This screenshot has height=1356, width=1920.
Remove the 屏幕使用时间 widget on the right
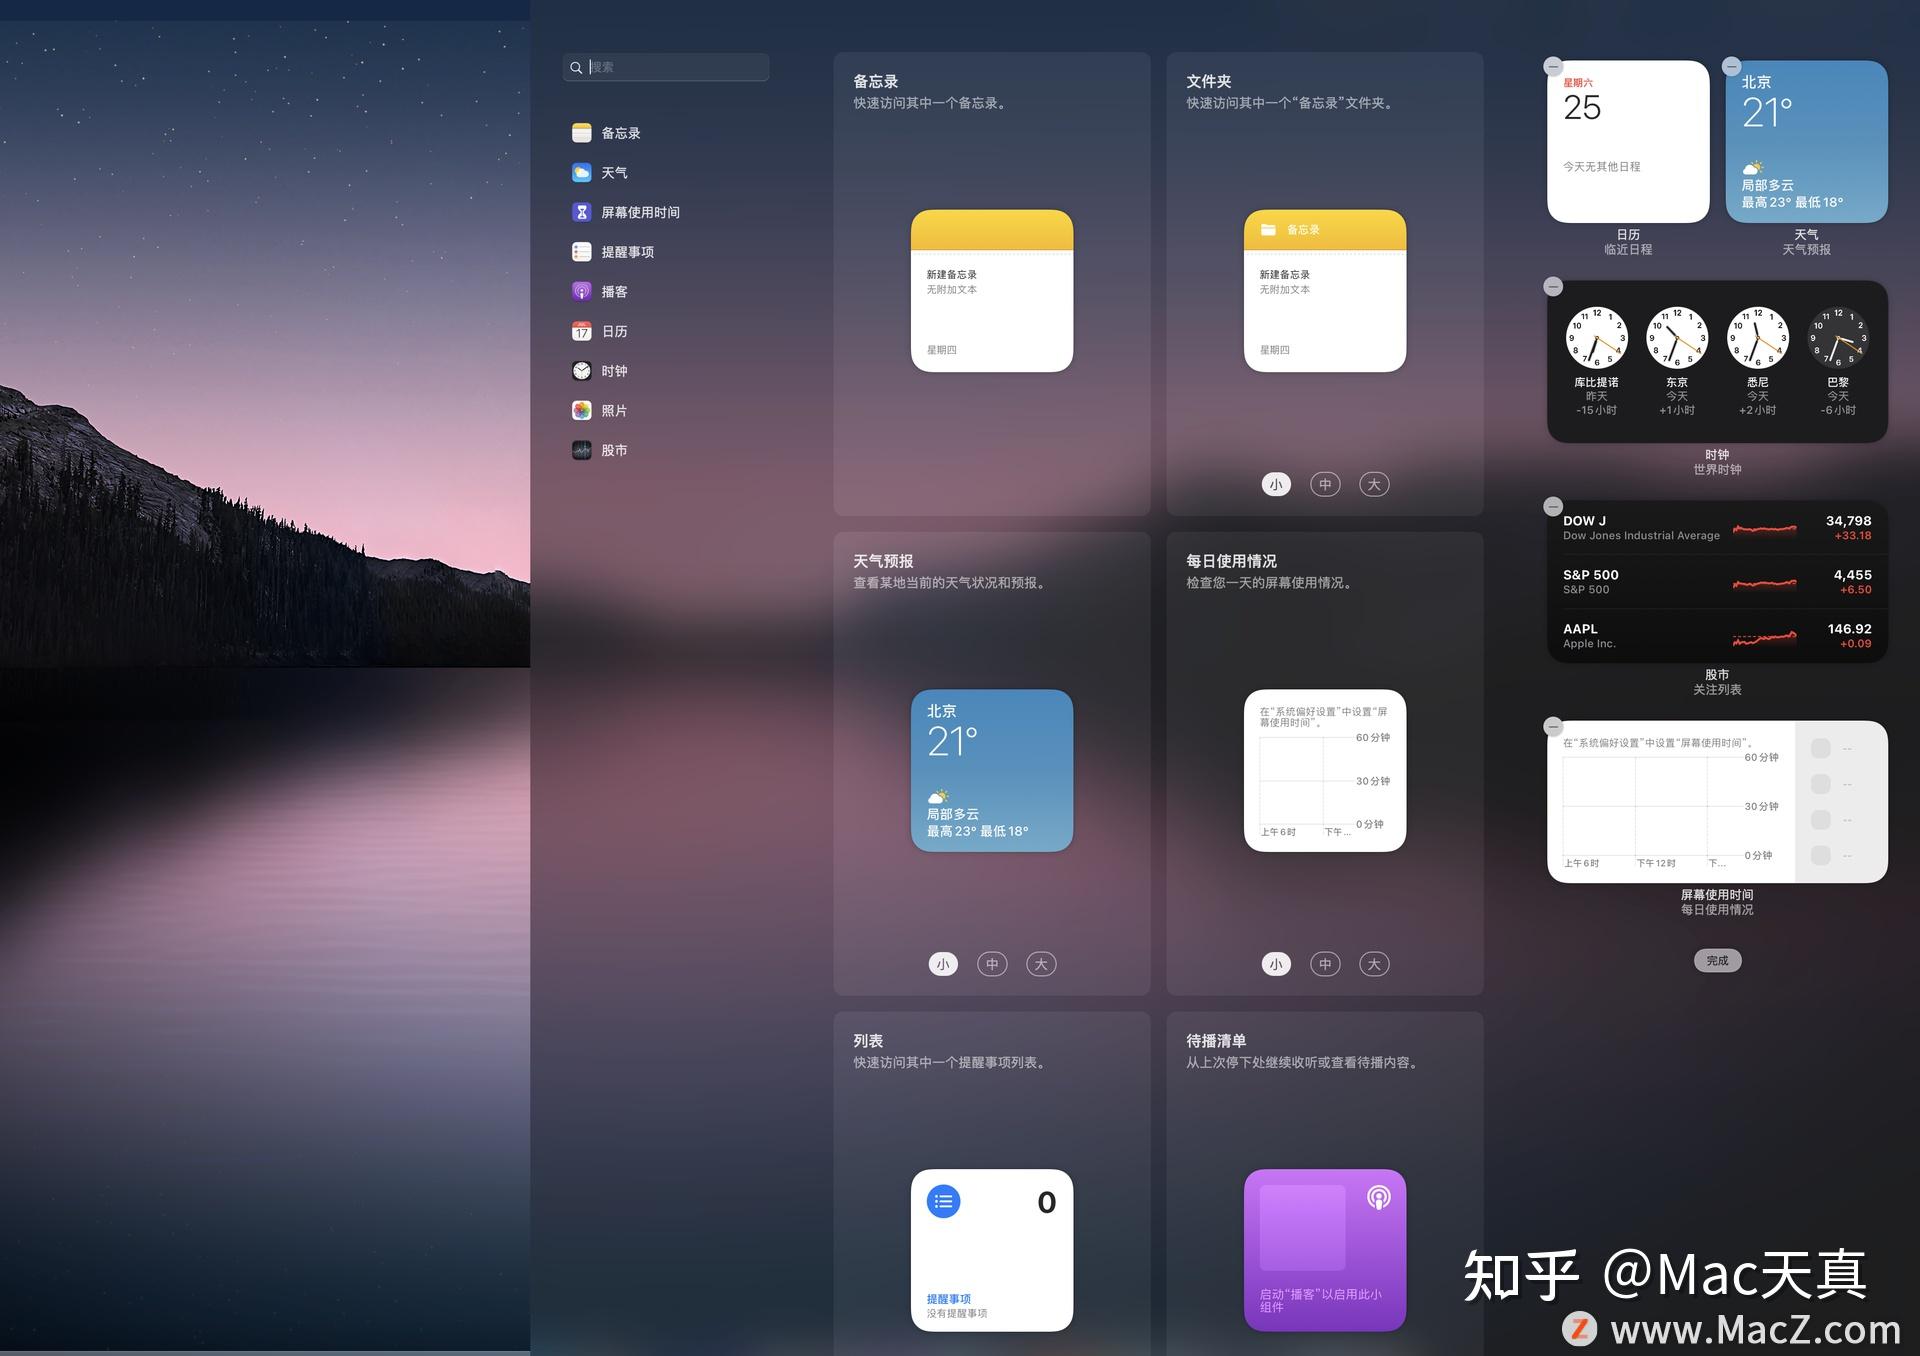(x=1555, y=727)
